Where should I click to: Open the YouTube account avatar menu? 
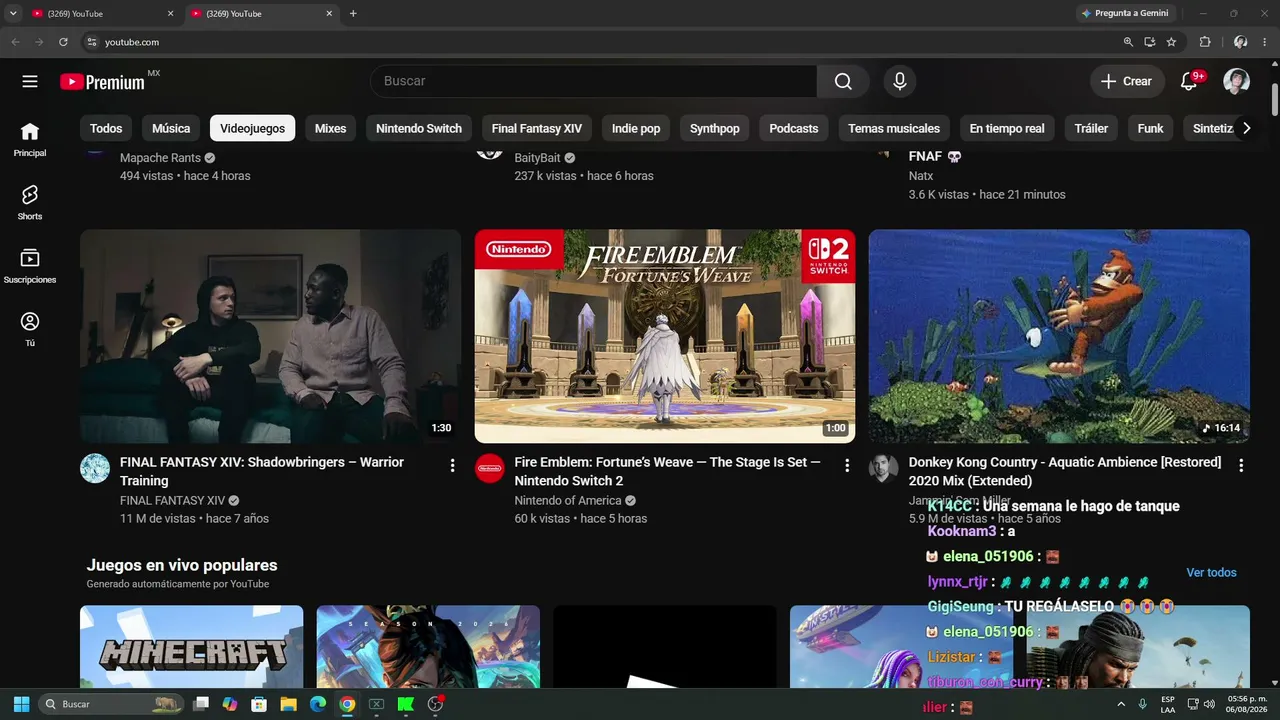(1237, 81)
